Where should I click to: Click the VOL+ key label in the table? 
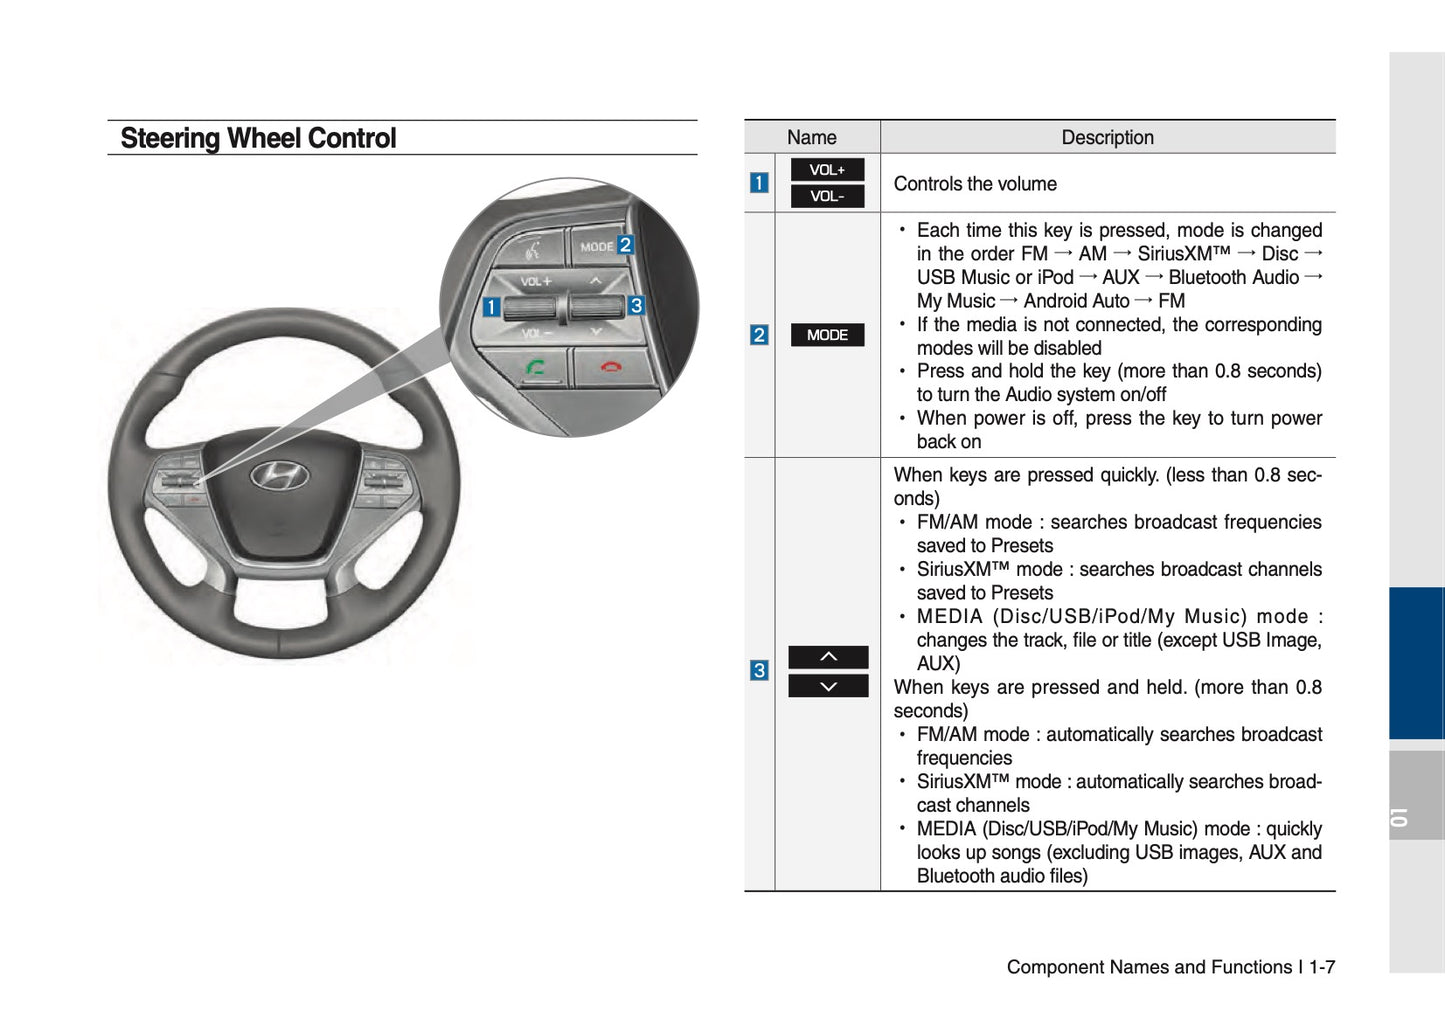tap(827, 169)
